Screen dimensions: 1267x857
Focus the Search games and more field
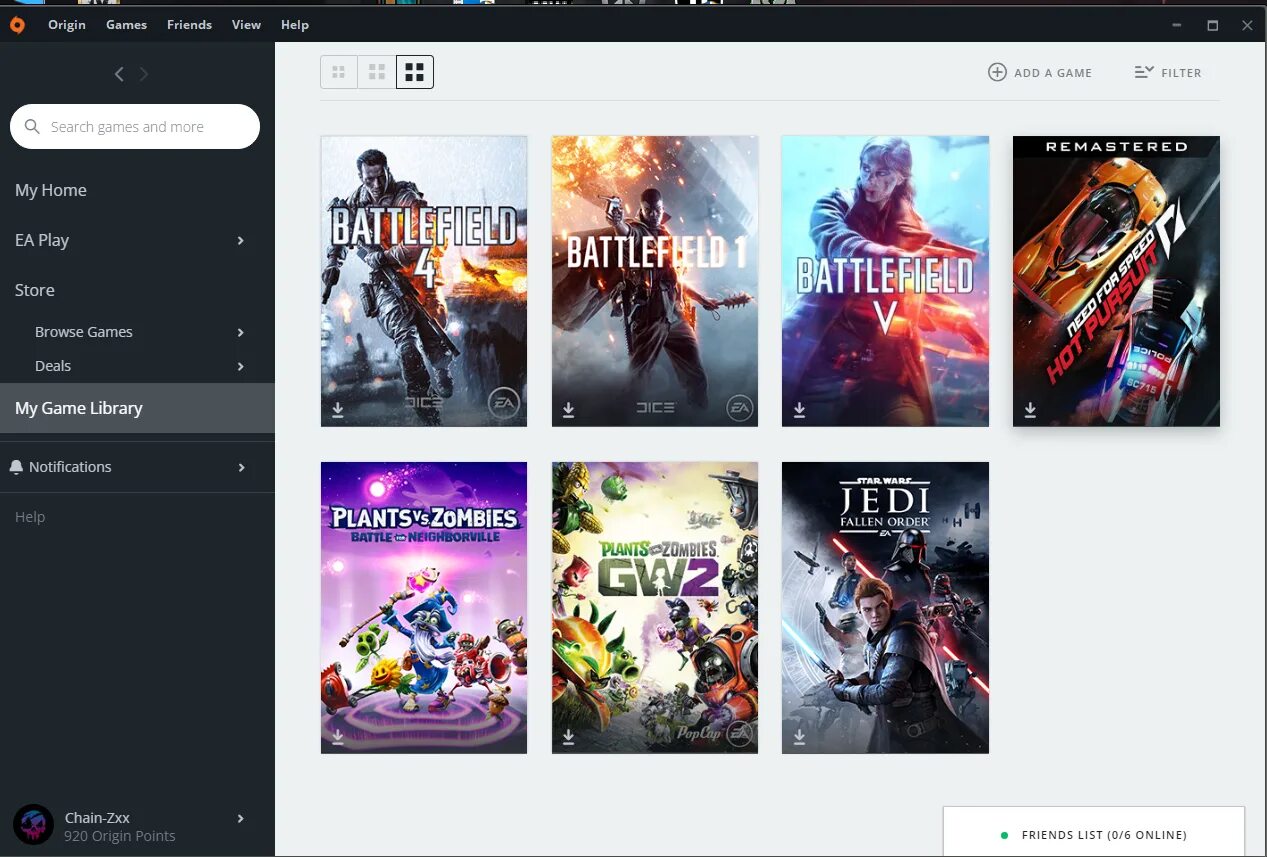(135, 127)
